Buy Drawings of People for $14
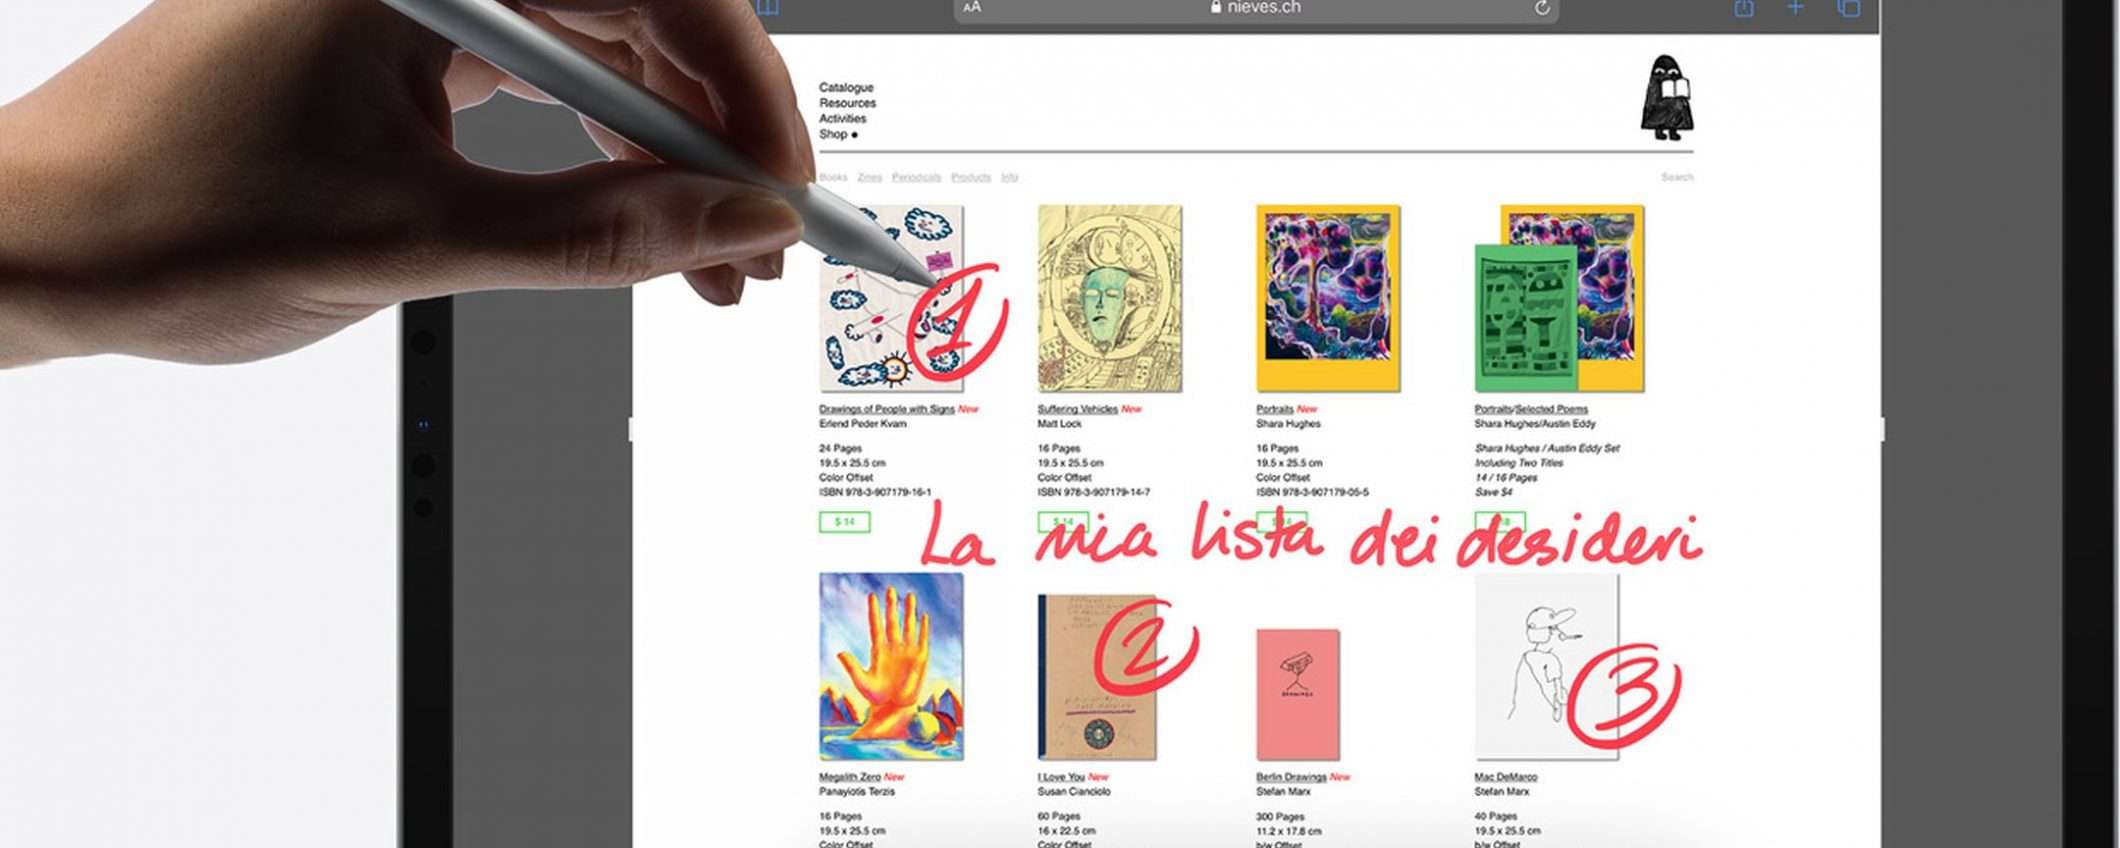 click(x=845, y=522)
